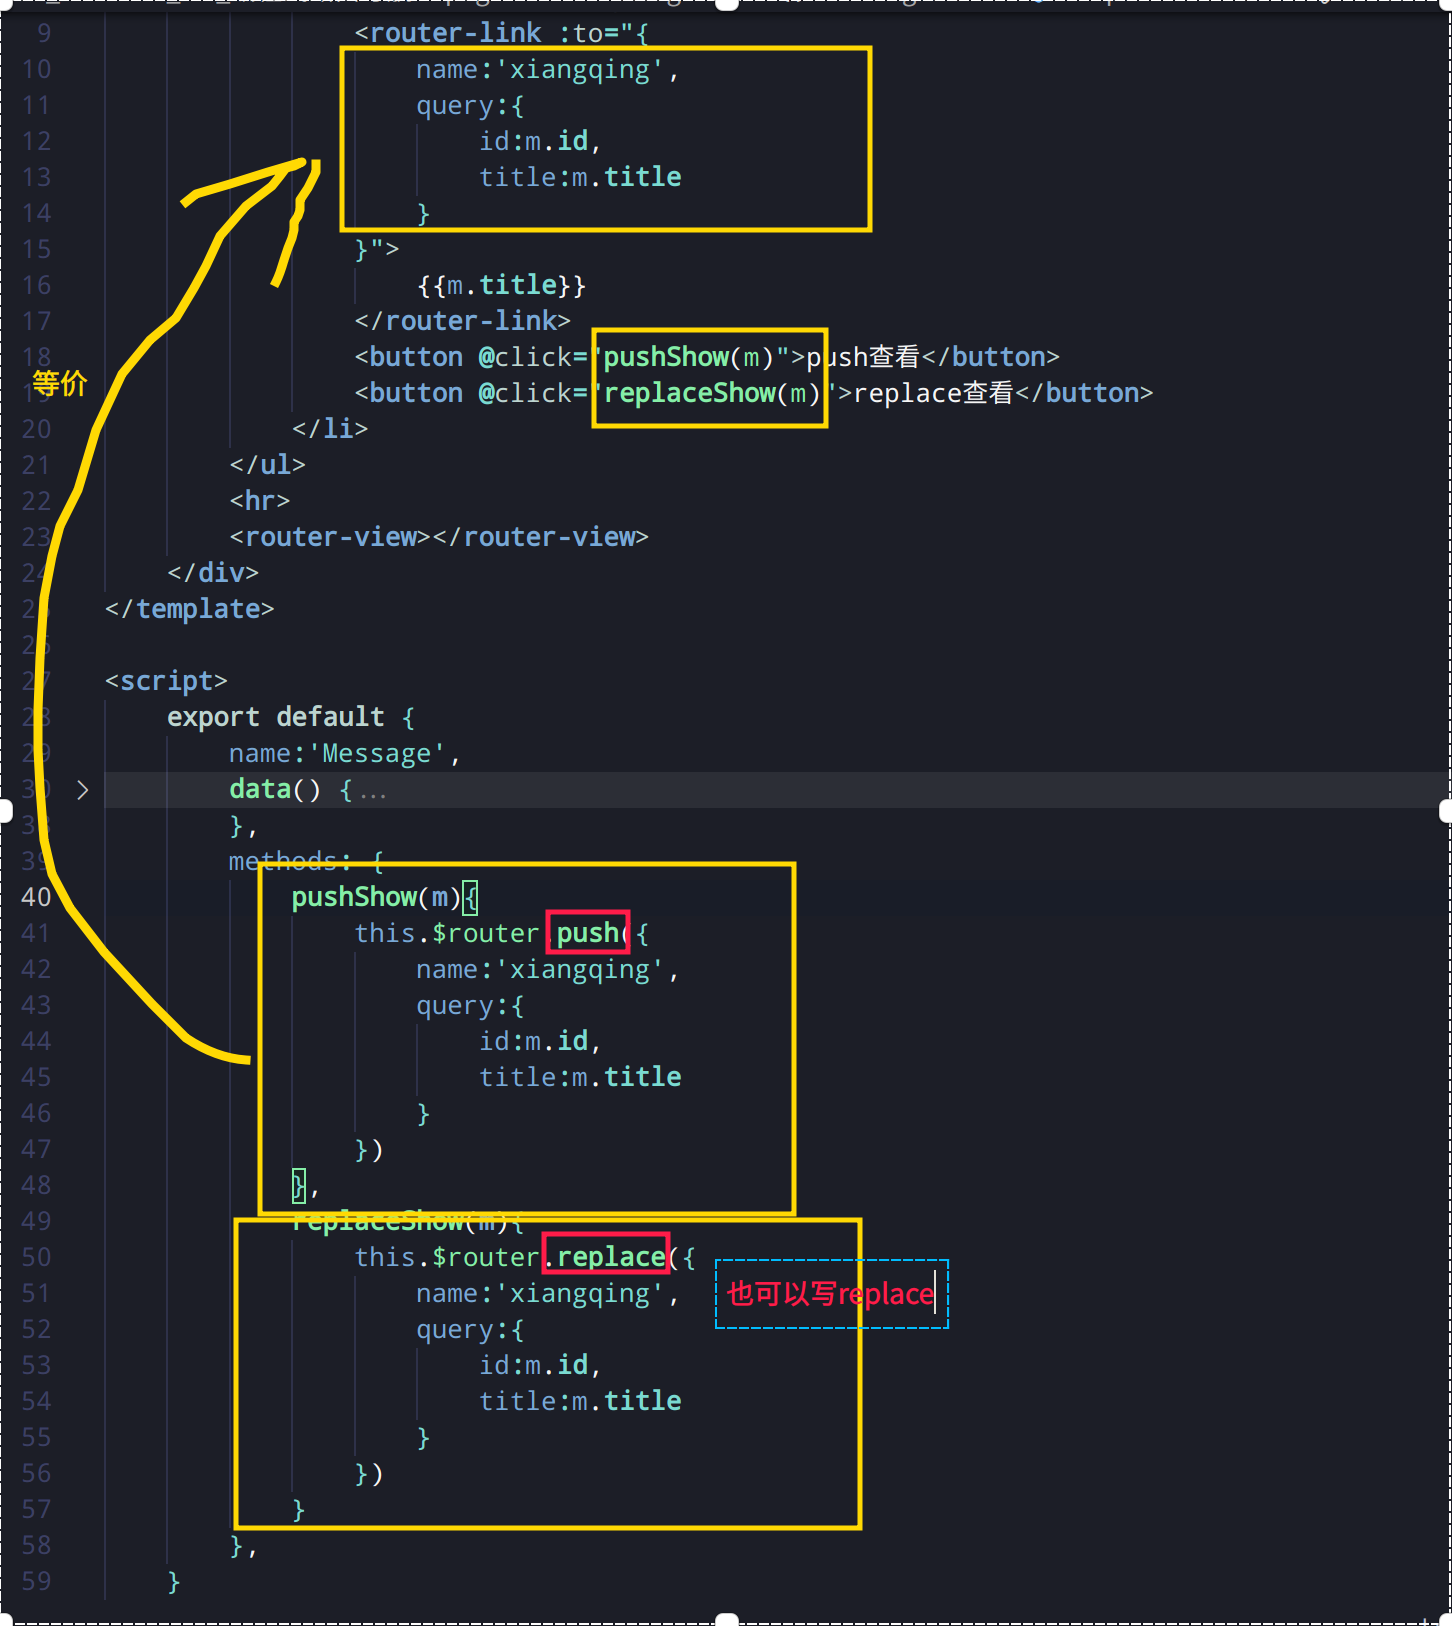Click query:{ on line 43
The height and width of the screenshot is (1626, 1452).
point(470,1005)
